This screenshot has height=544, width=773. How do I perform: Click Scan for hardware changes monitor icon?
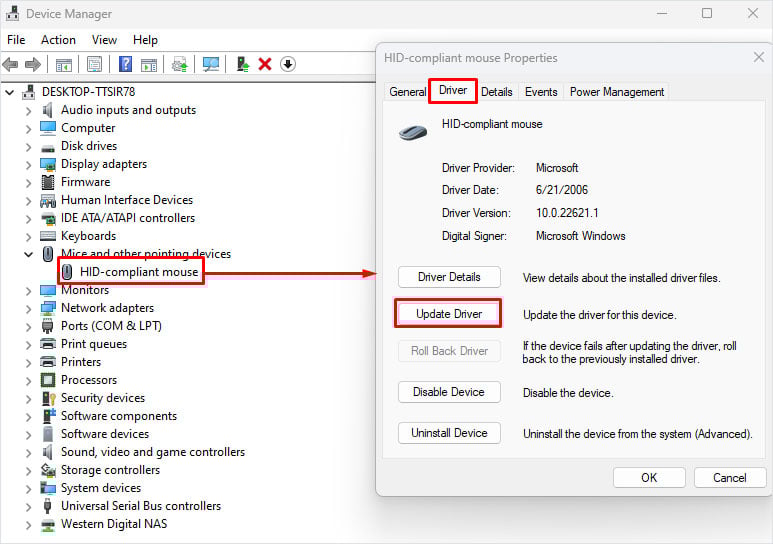(x=211, y=64)
